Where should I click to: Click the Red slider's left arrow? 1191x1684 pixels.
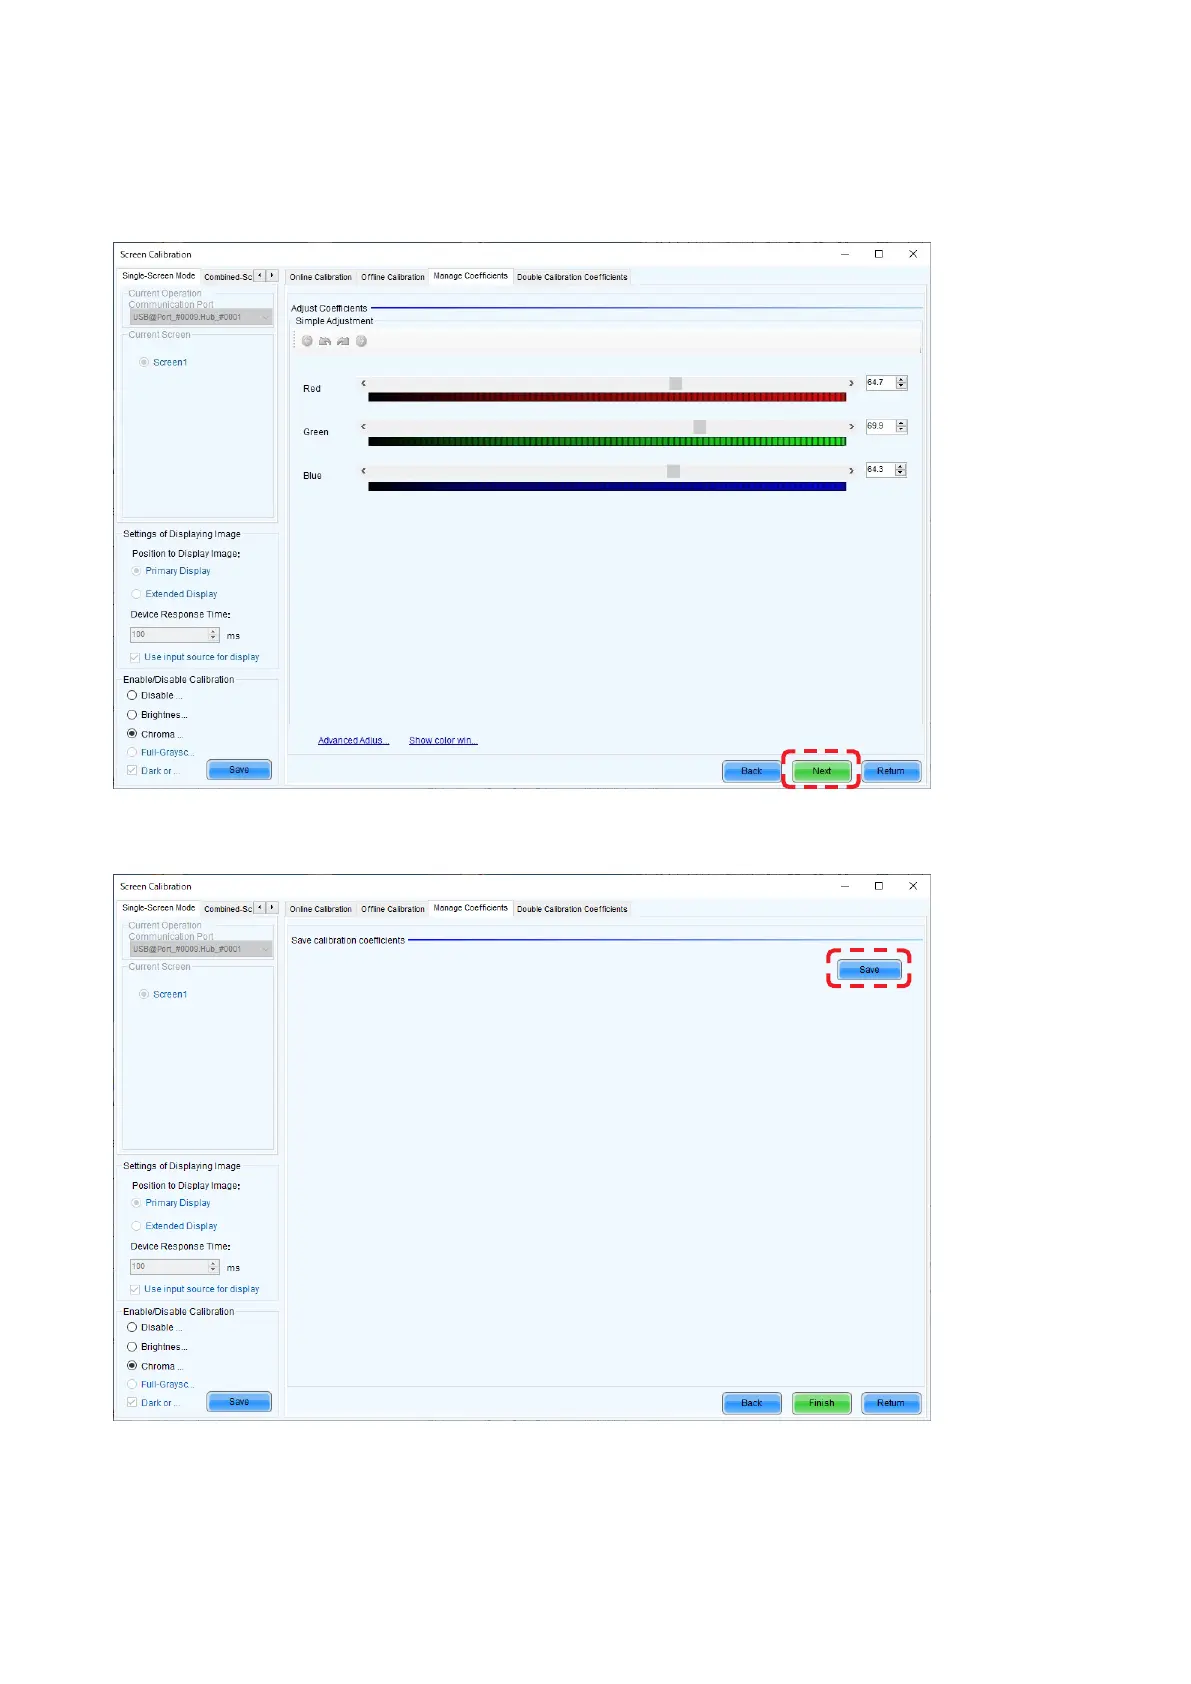click(x=364, y=383)
